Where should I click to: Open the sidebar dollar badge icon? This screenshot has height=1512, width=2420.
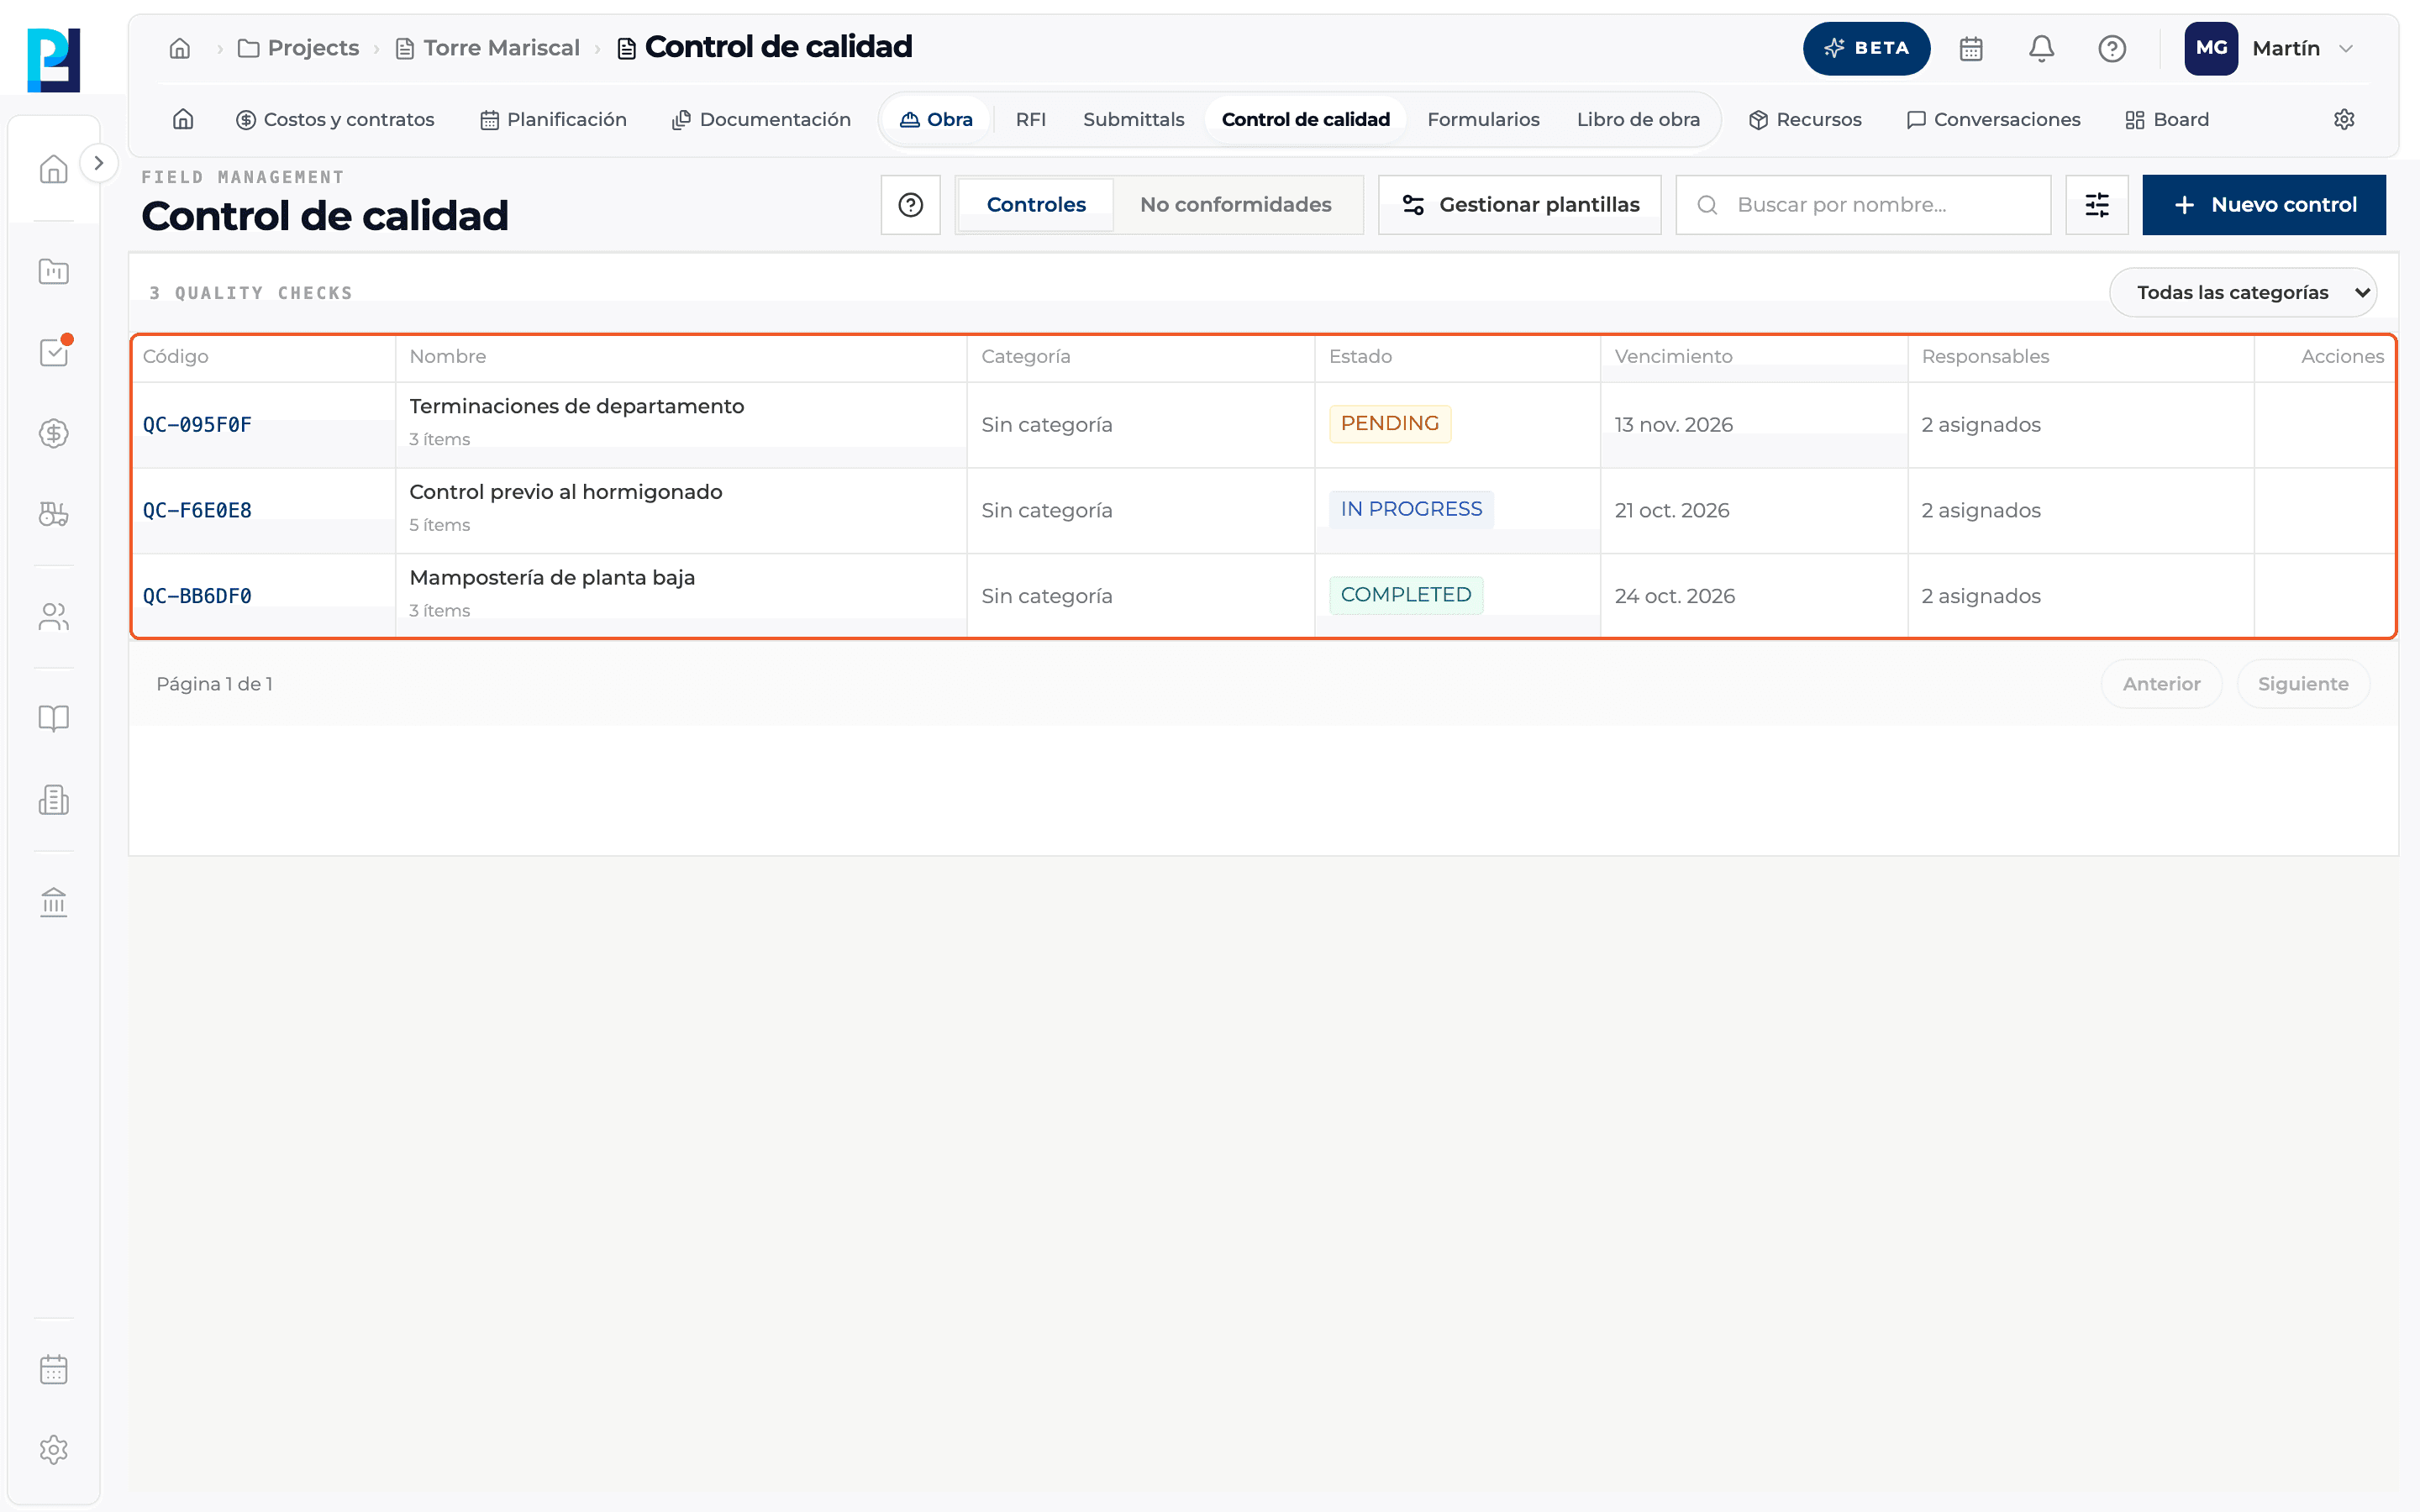pyautogui.click(x=54, y=433)
